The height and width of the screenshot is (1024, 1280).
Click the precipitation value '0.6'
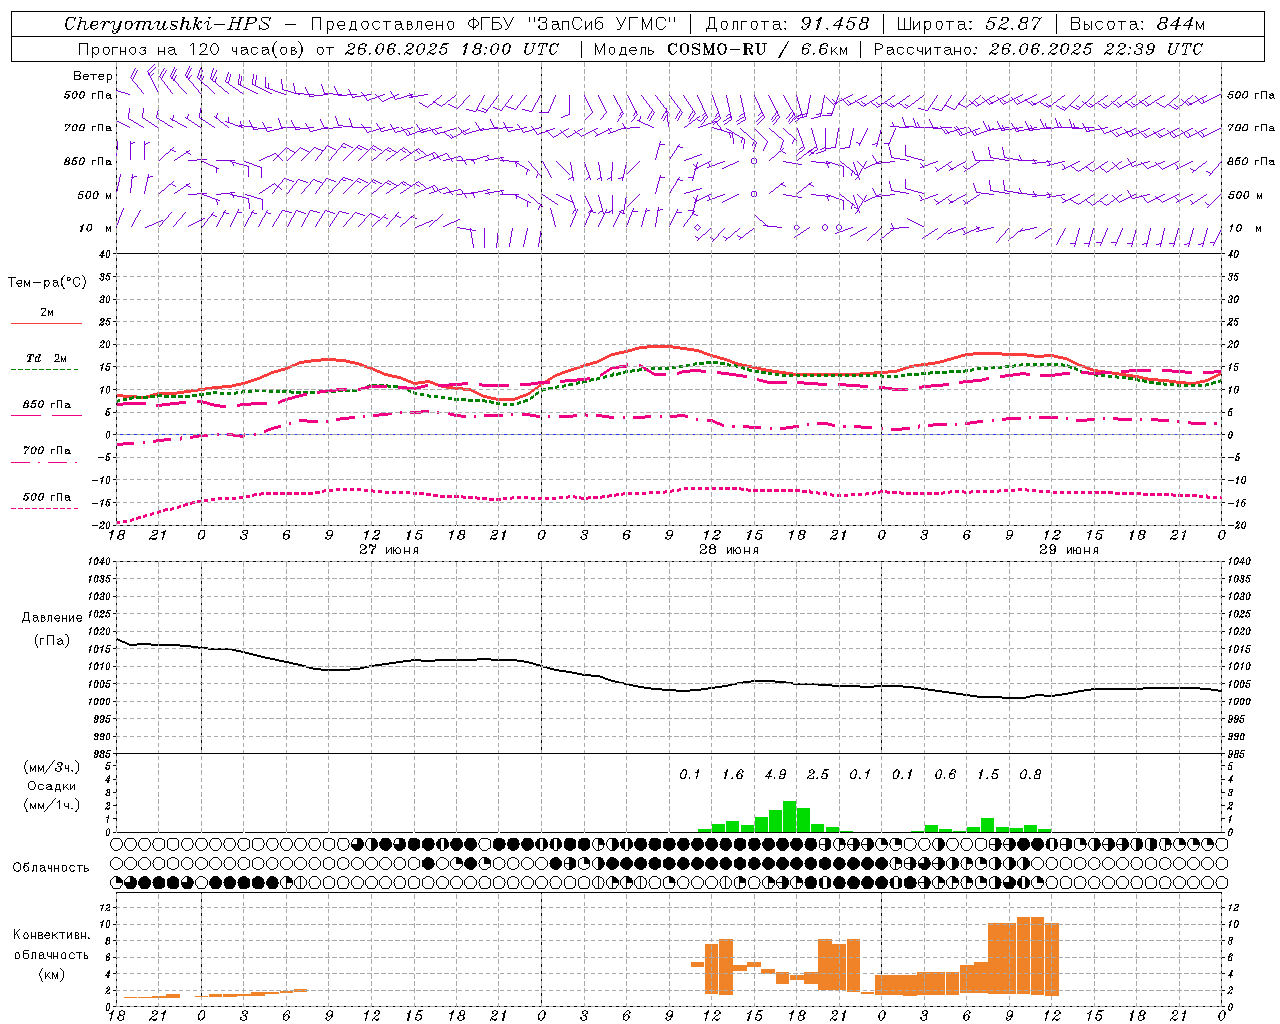click(x=945, y=774)
